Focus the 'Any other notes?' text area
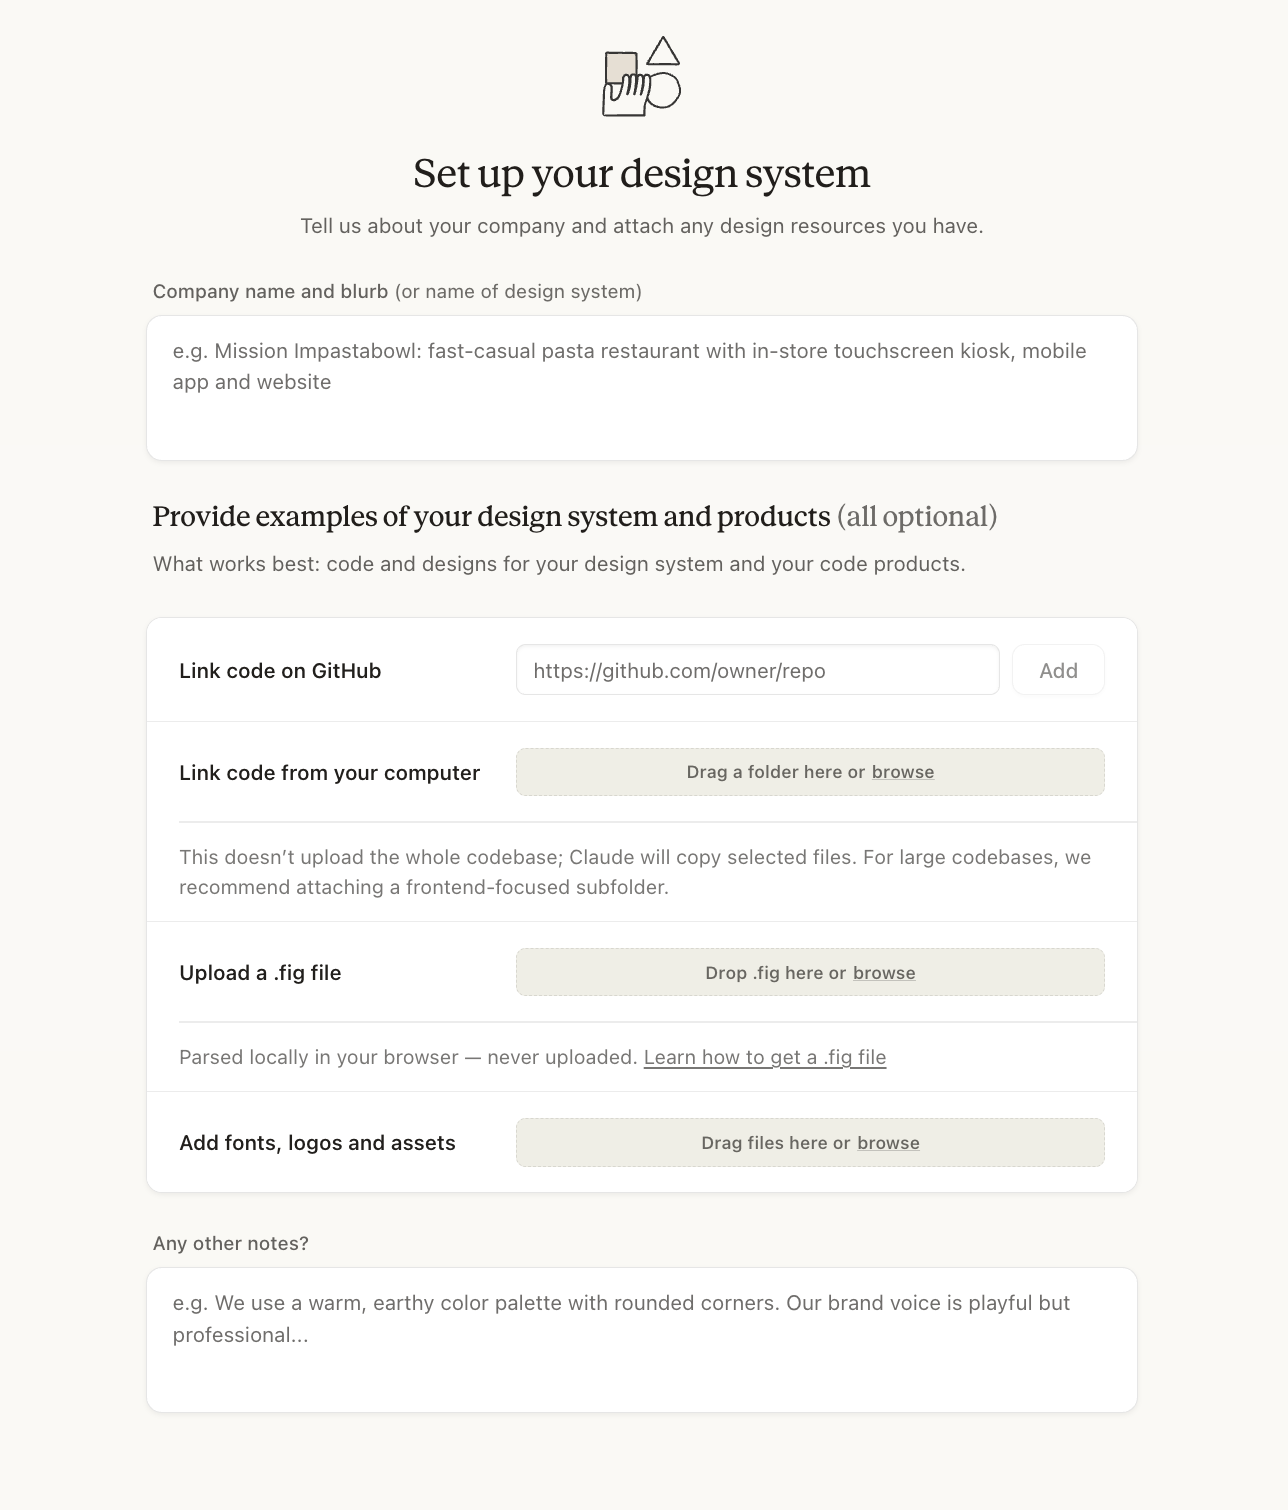The height and width of the screenshot is (1510, 1288). [x=641, y=1340]
